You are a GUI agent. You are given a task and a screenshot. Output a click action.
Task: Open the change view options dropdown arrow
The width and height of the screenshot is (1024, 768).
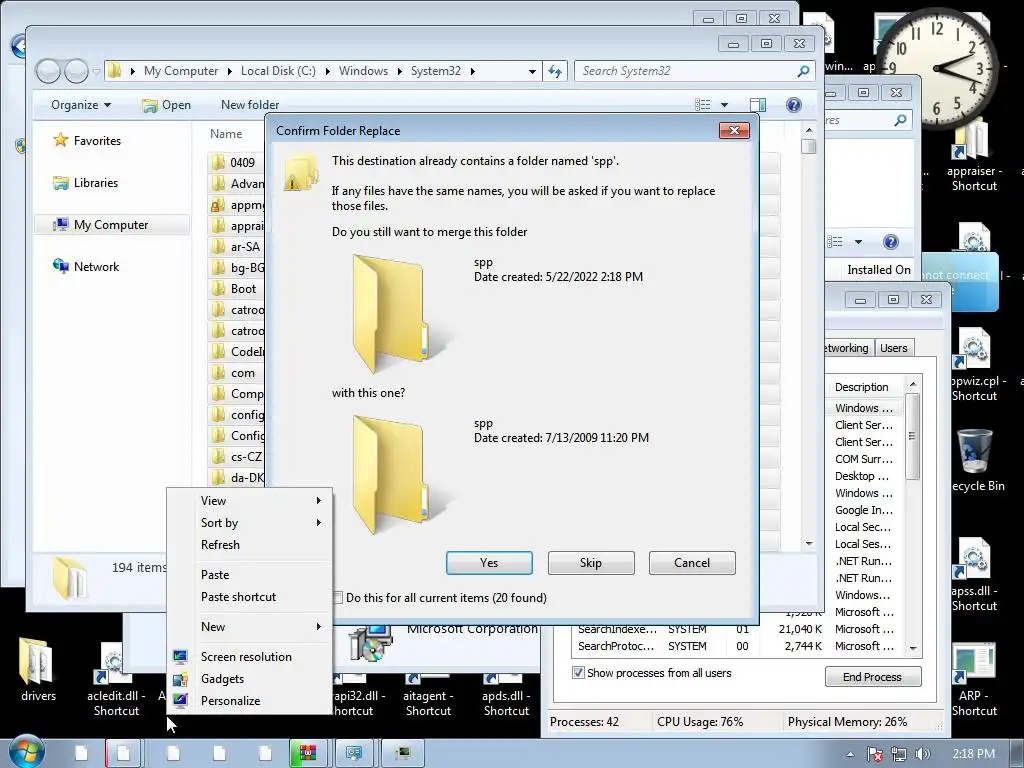(x=724, y=105)
